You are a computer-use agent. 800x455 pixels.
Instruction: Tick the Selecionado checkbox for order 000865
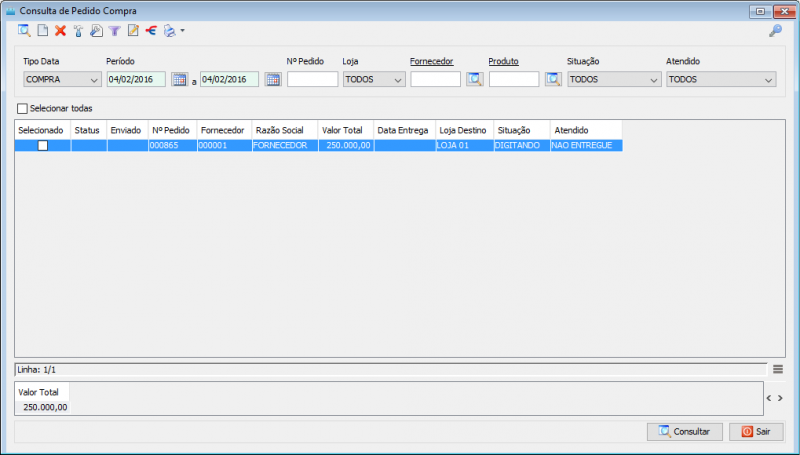point(43,146)
